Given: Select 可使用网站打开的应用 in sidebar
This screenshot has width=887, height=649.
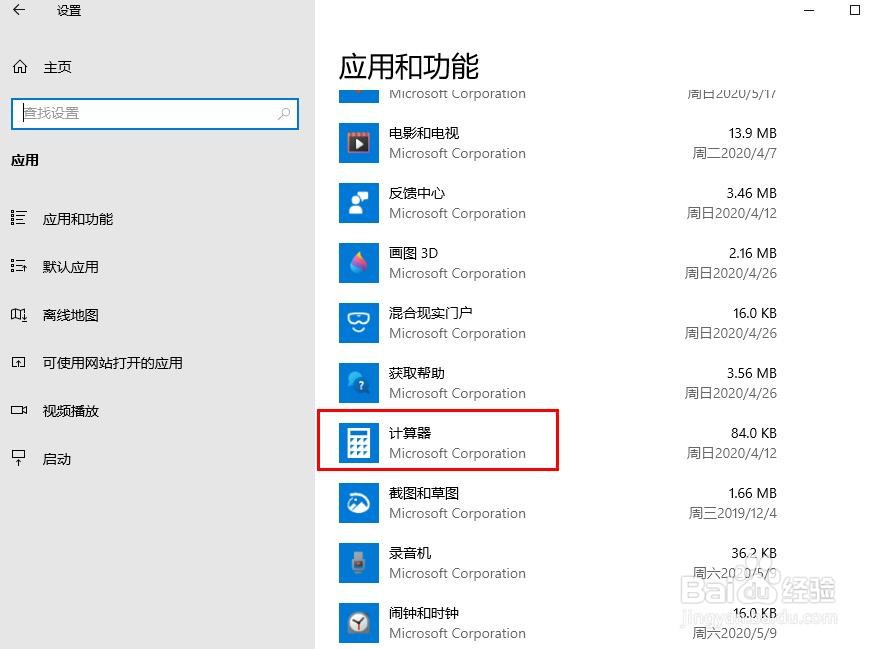Looking at the screenshot, I should pyautogui.click(x=113, y=363).
